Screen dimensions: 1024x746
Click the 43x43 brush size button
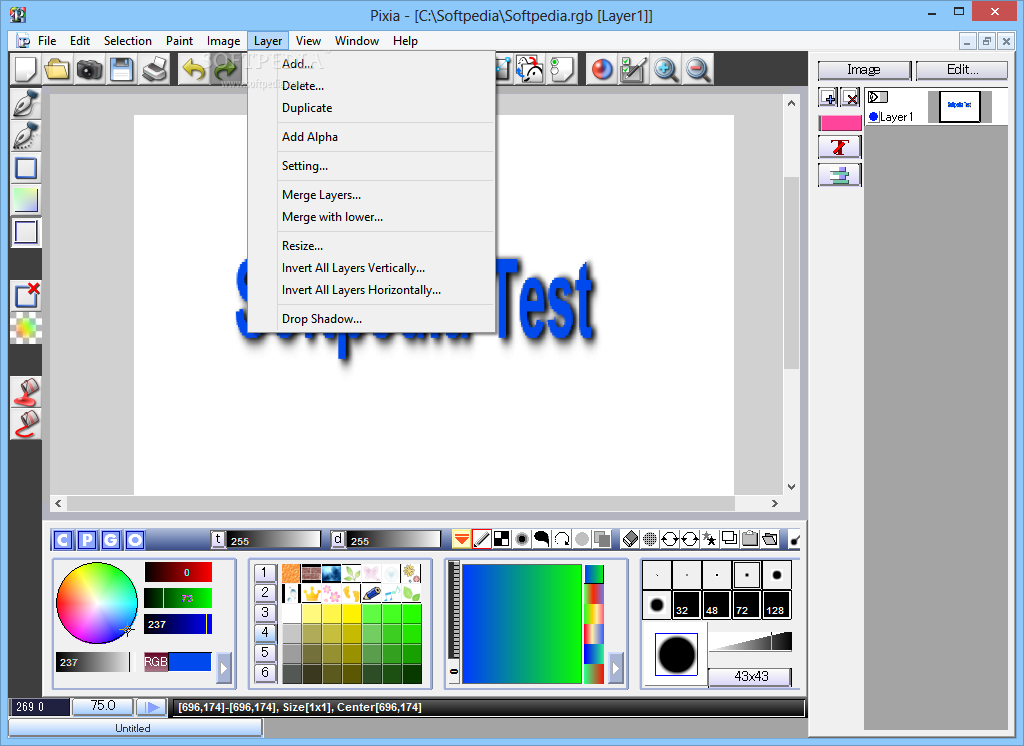tap(750, 677)
